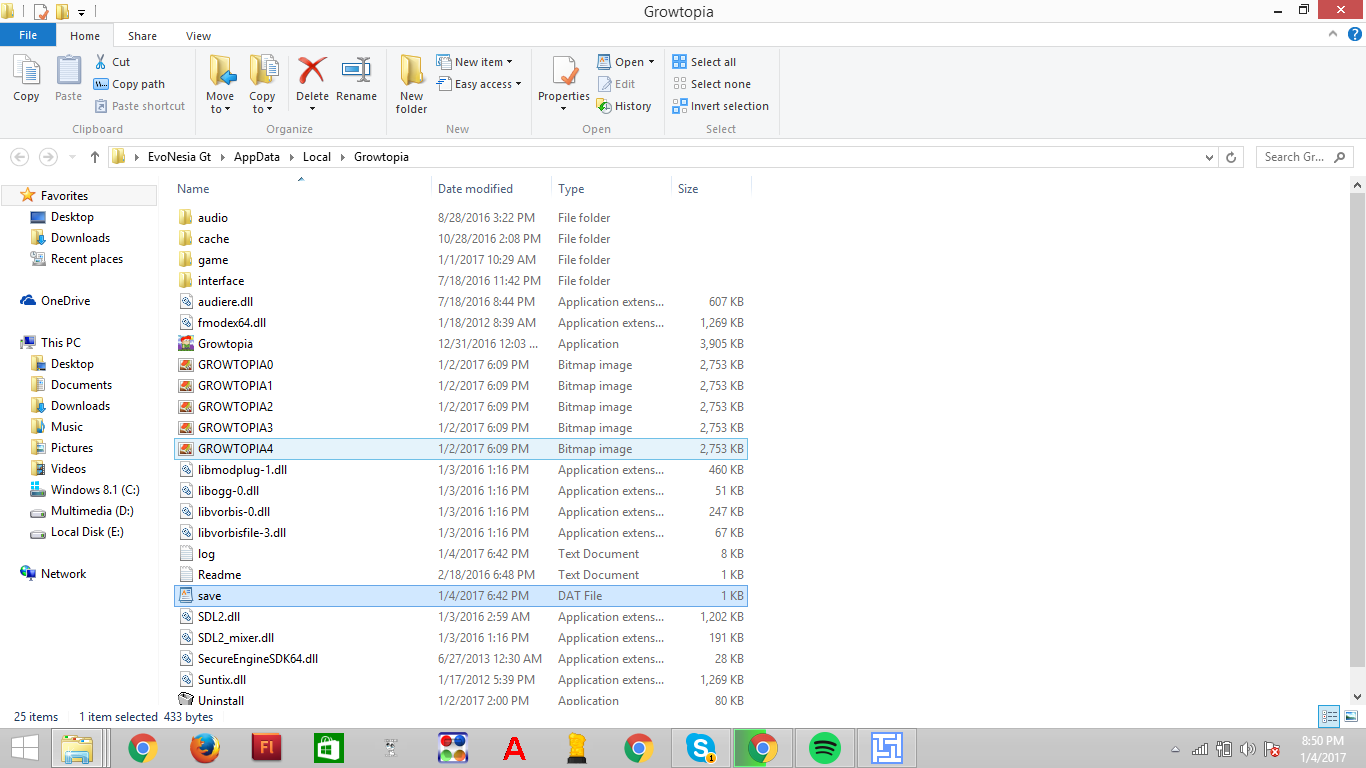Go up one folder level
This screenshot has width=1366, height=768.
[x=95, y=157]
